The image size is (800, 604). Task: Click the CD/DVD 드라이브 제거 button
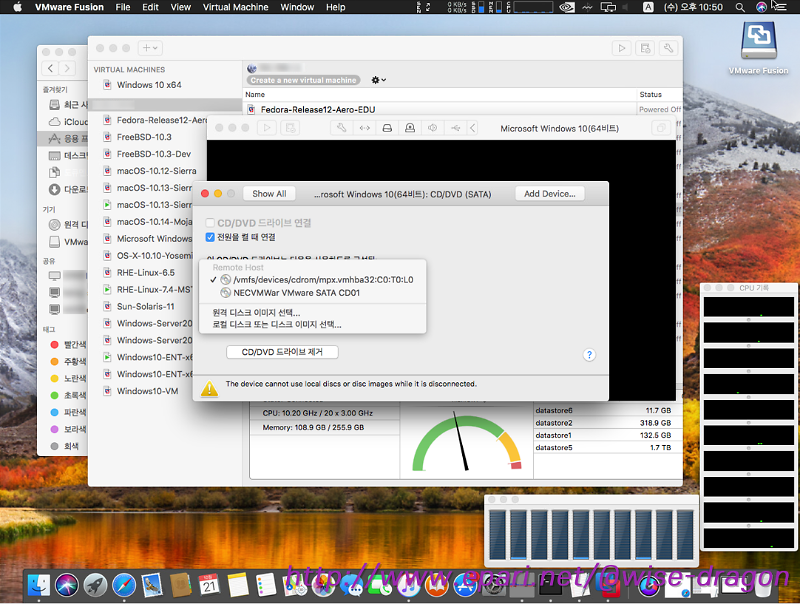[282, 352]
